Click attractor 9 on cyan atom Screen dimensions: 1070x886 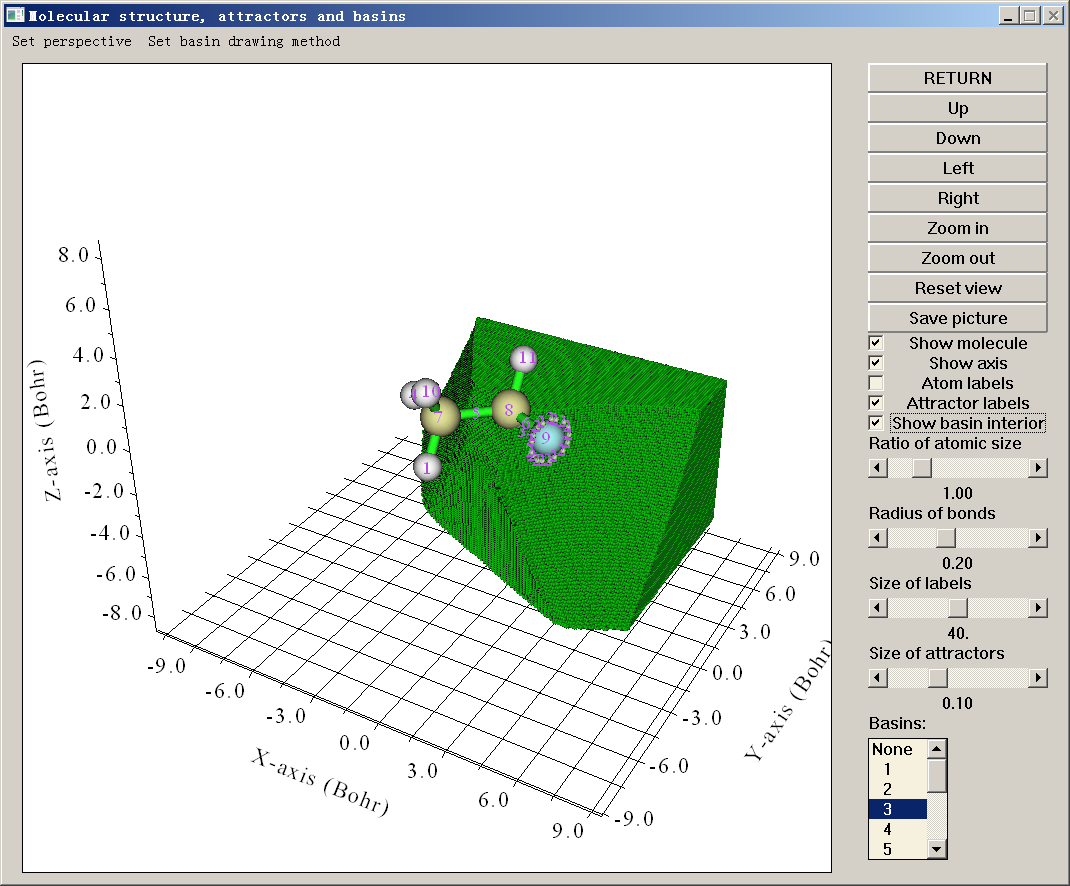[546, 438]
